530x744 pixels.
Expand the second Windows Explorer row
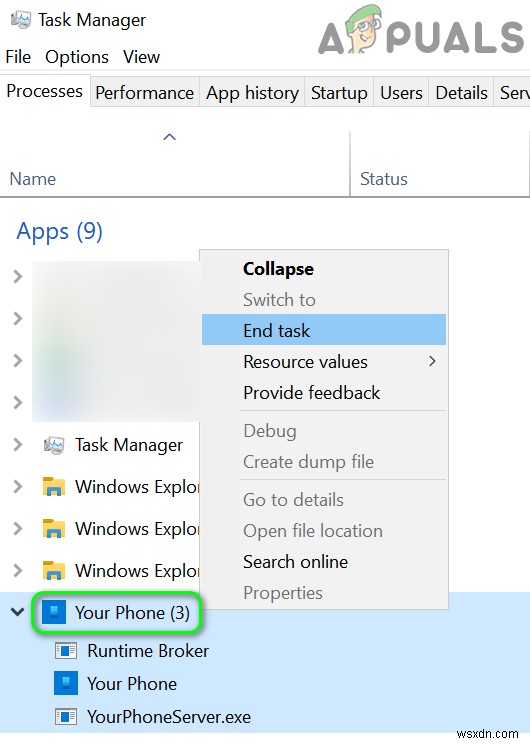18,528
